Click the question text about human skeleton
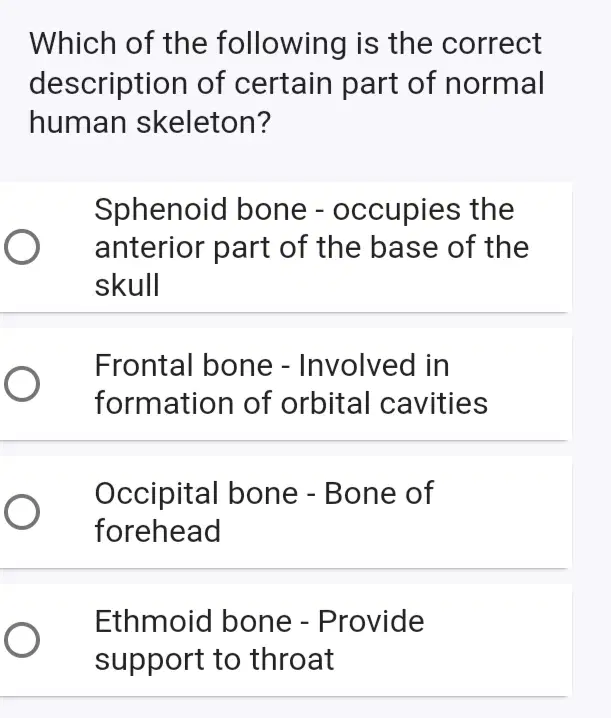The width and height of the screenshot is (611, 718). coord(287,83)
